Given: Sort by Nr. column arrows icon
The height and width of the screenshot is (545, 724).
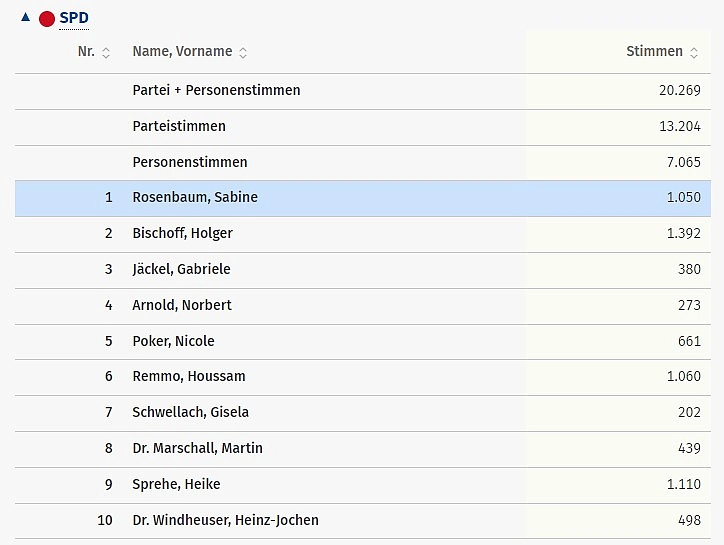Looking at the screenshot, I should [106, 52].
